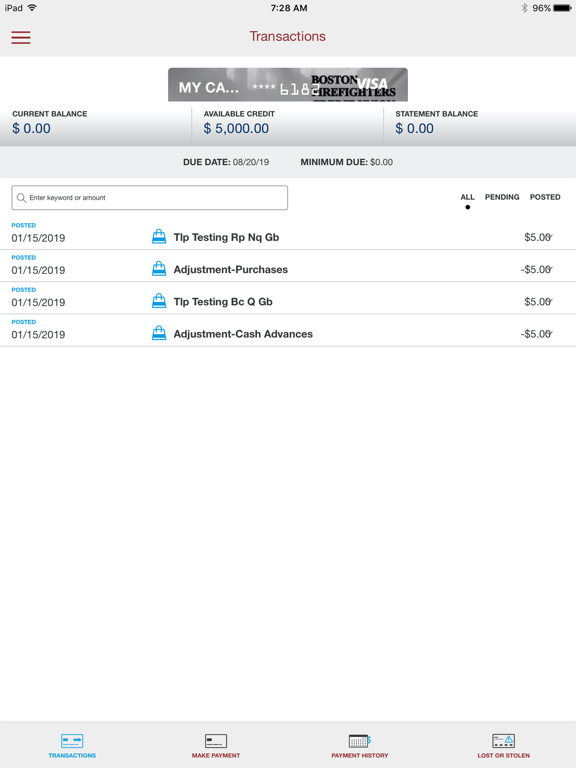Tap the battery indicator icon
Image resolution: width=576 pixels, height=768 pixels.
point(562,8)
